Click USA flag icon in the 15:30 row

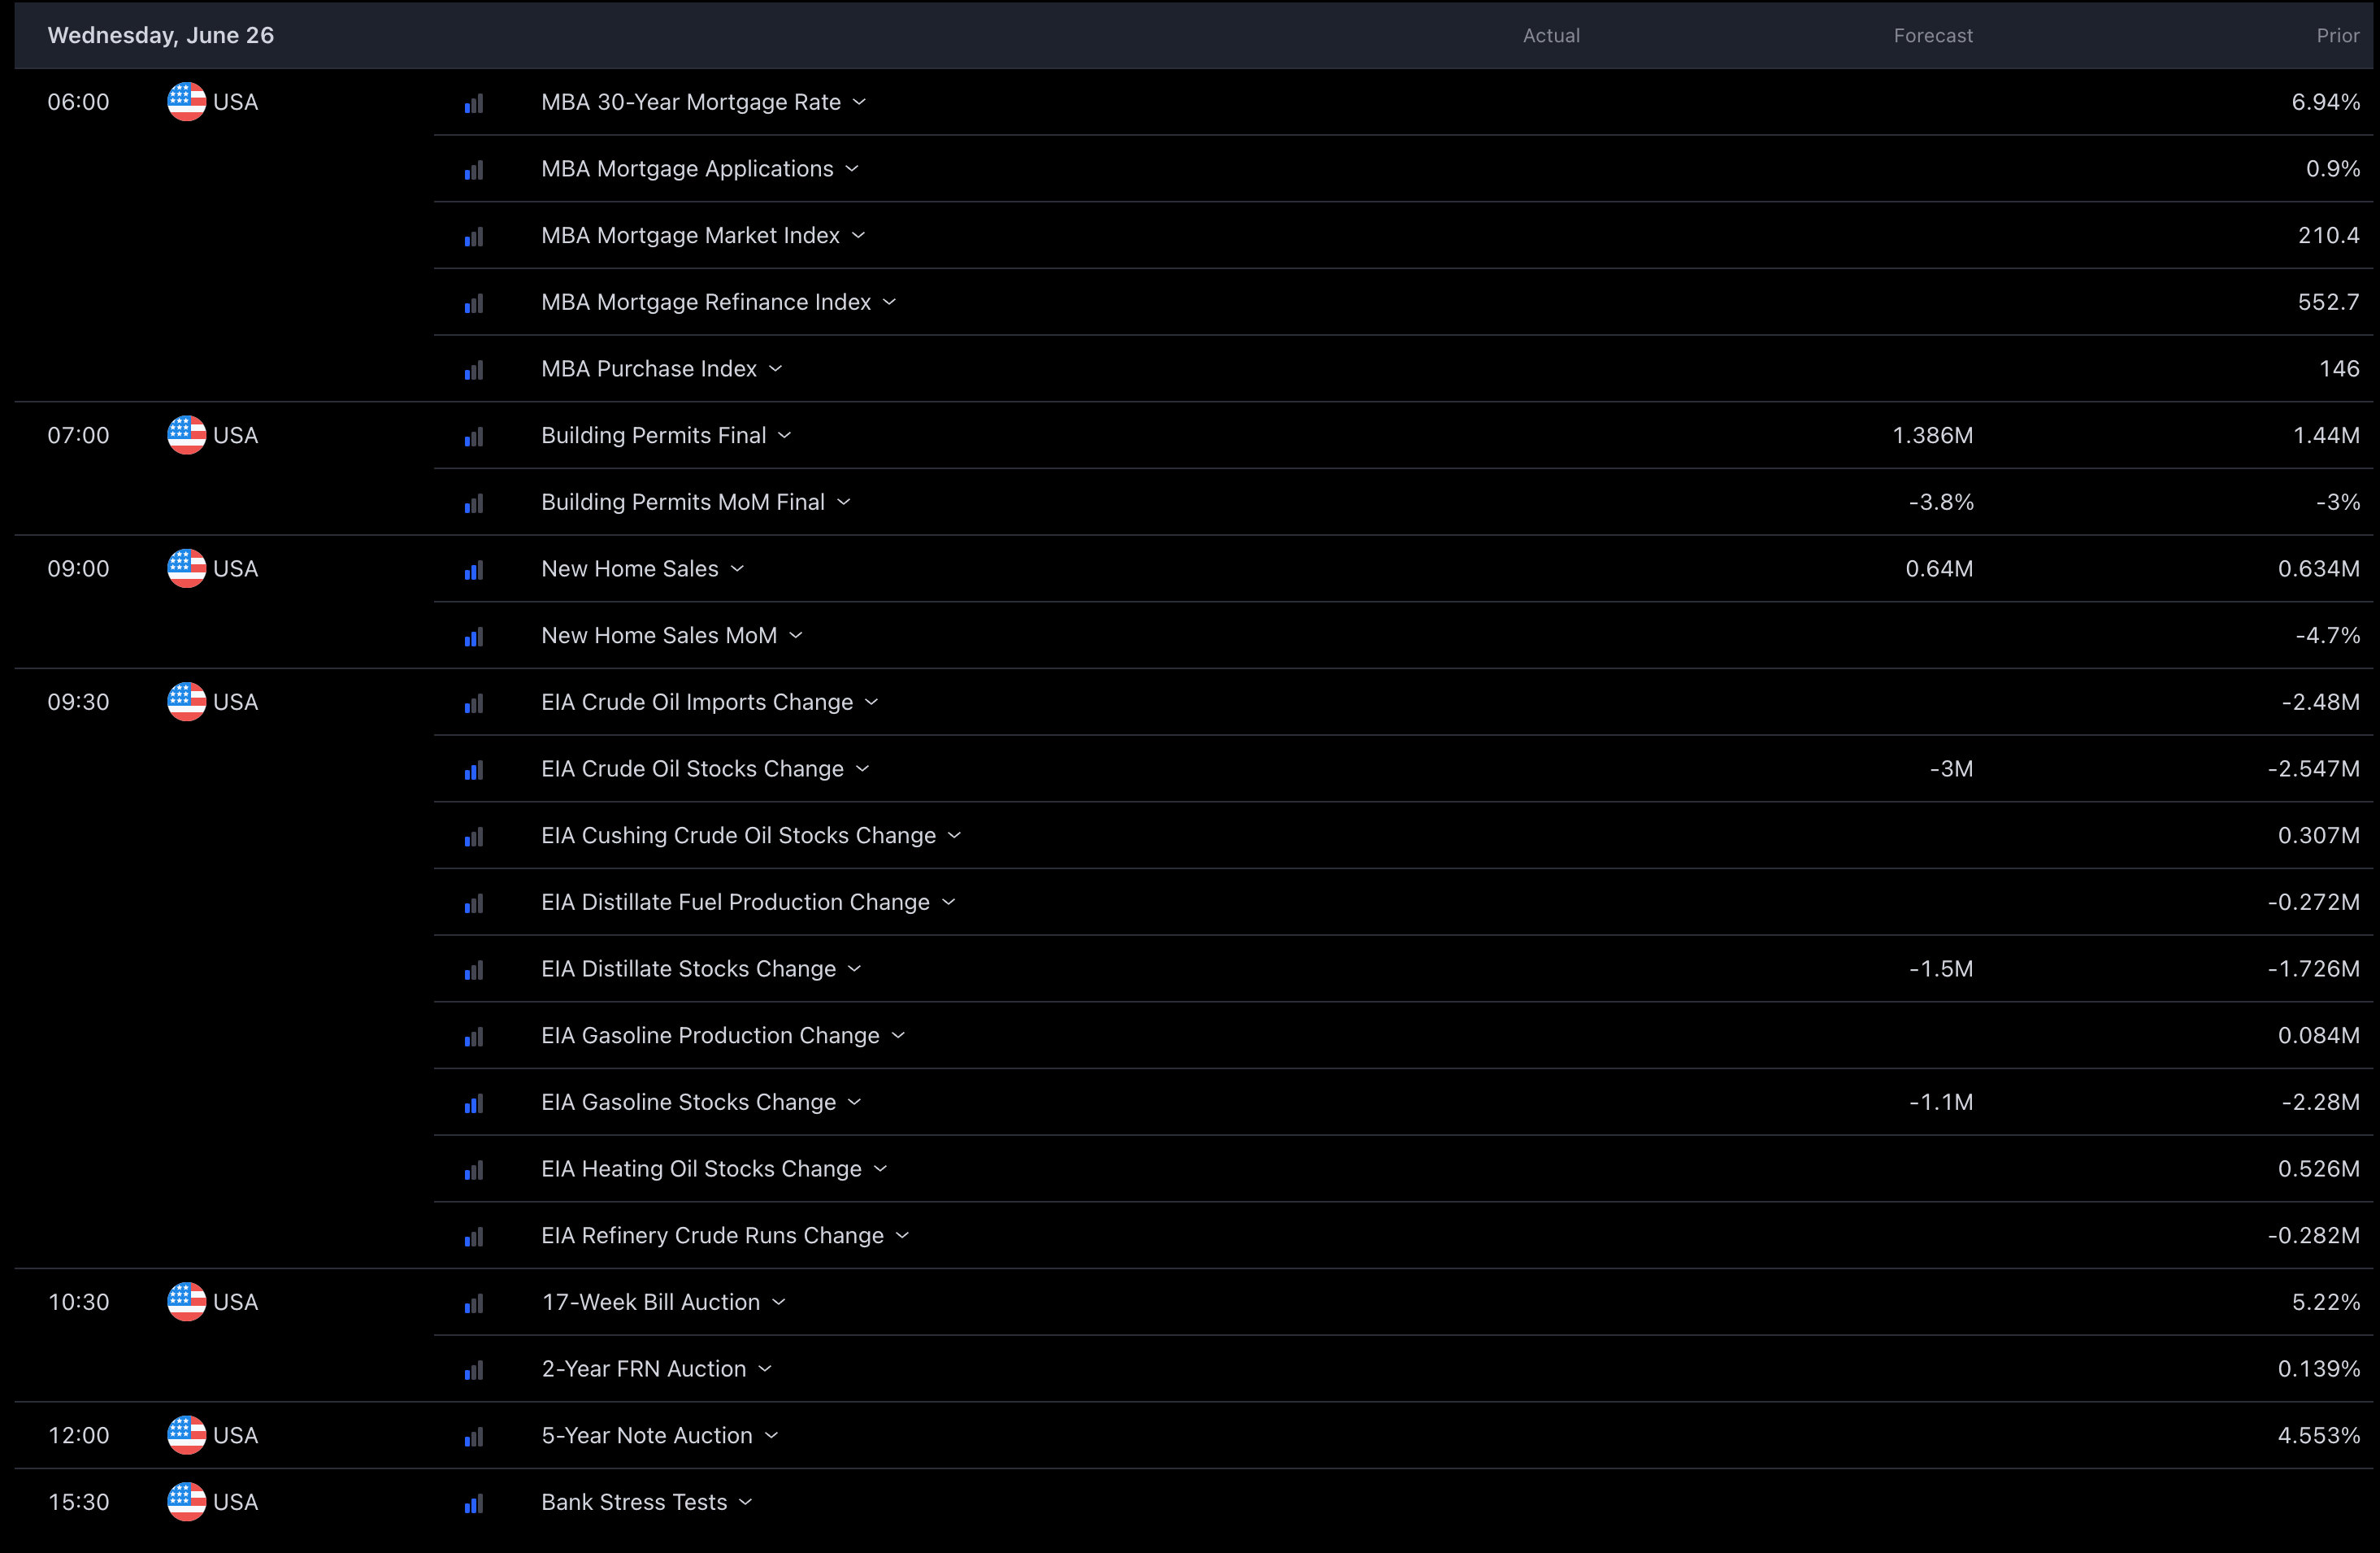(186, 1501)
